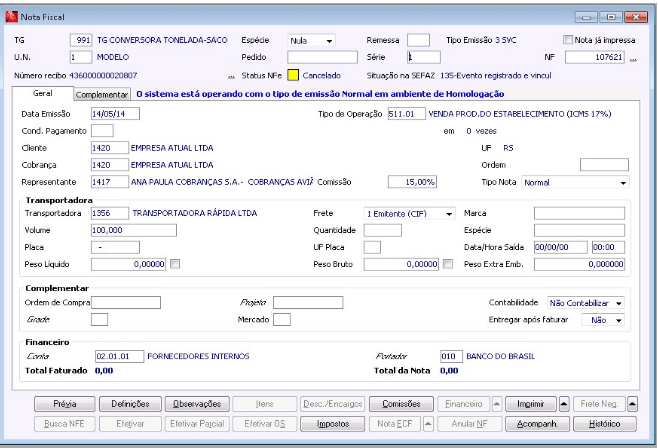Click the Representante field 1417
The width and height of the screenshot is (658, 448).
[110, 182]
